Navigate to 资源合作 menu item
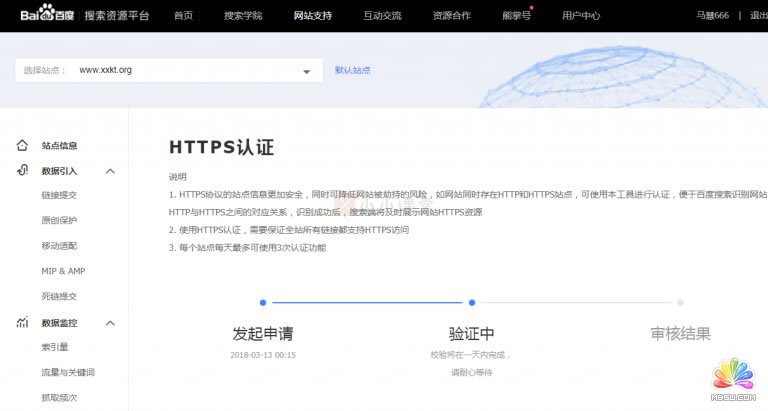The width and height of the screenshot is (768, 411). tap(451, 16)
